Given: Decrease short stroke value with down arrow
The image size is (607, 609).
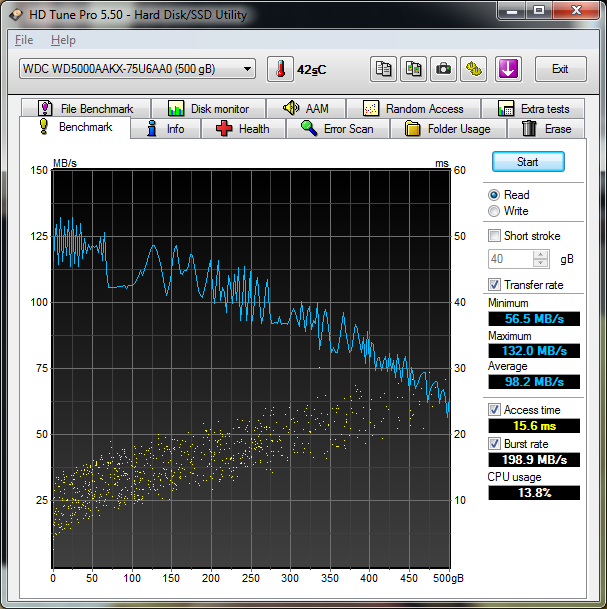Looking at the screenshot, I should click(x=541, y=263).
